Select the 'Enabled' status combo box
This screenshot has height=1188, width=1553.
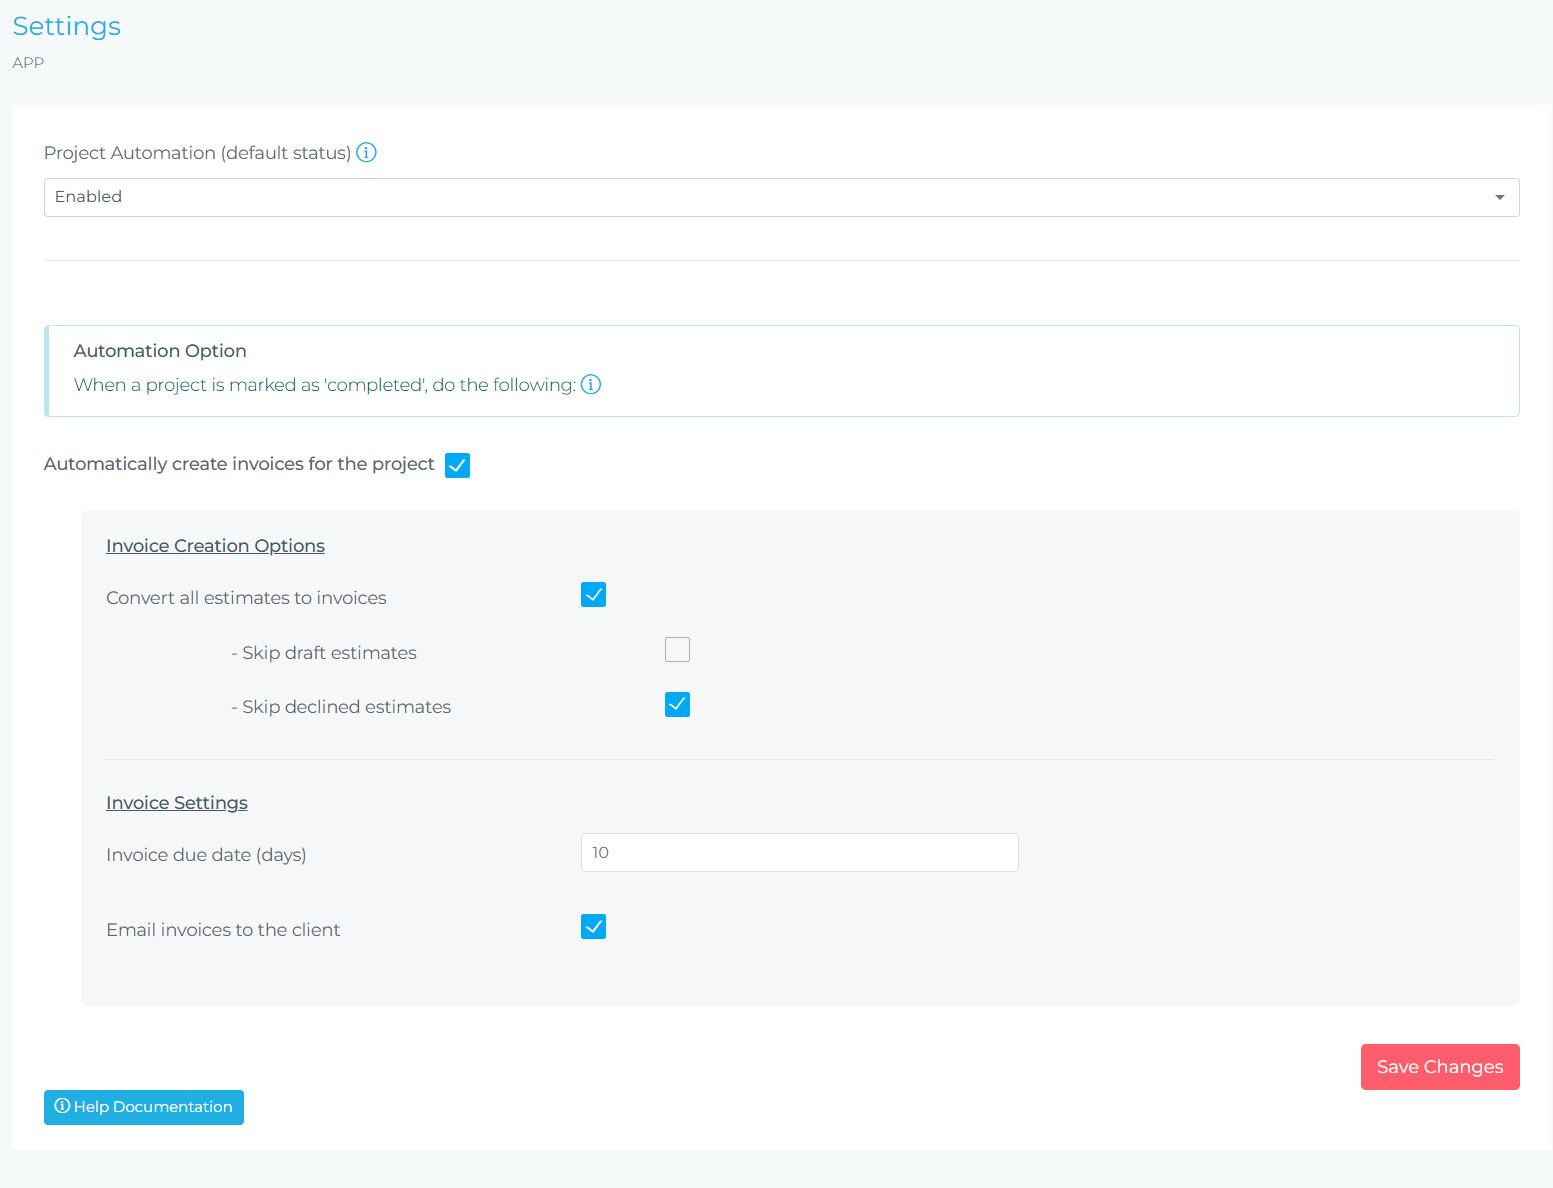780,197
